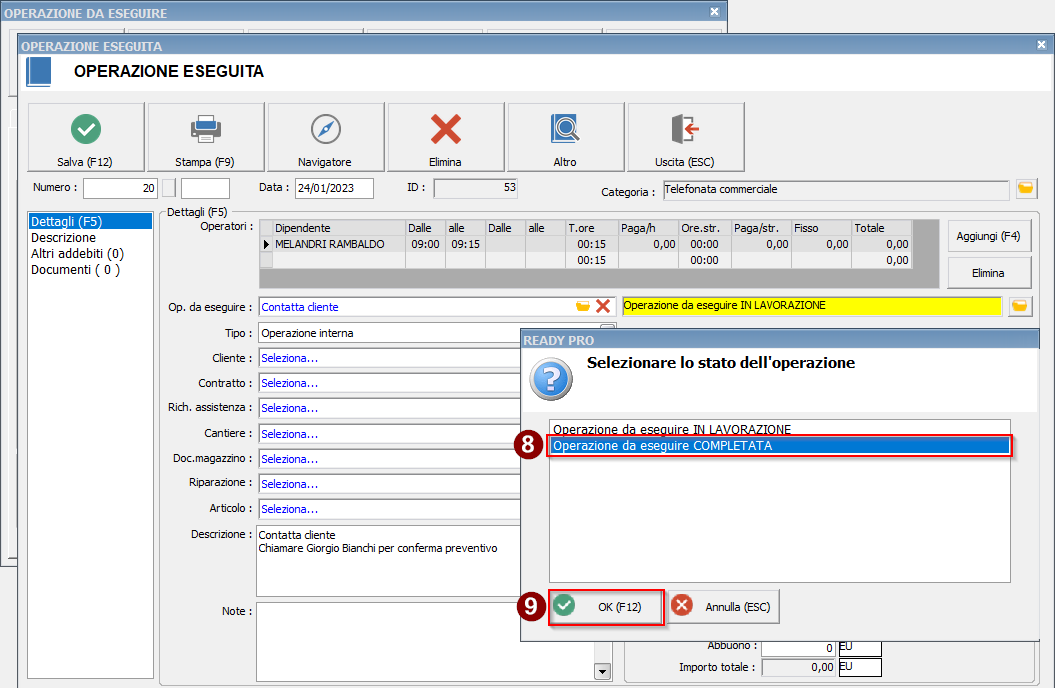Open Documenti ( 0 ) section
This screenshot has width=1055, height=688.
tap(75, 270)
